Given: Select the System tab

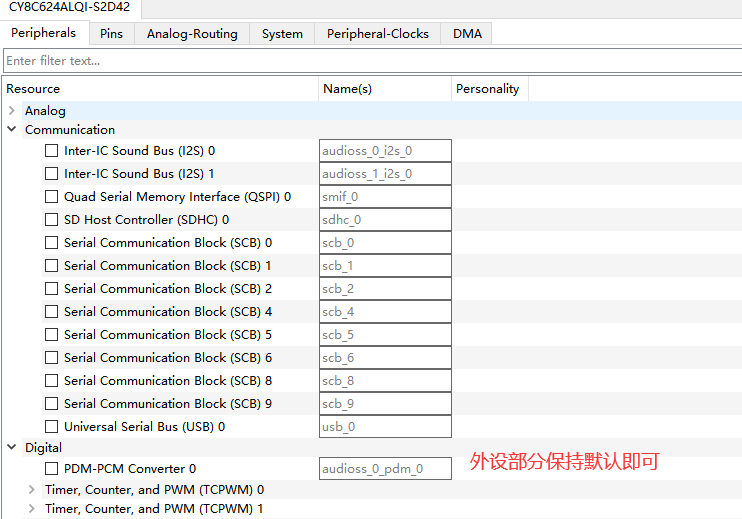Looking at the screenshot, I should pos(282,34).
